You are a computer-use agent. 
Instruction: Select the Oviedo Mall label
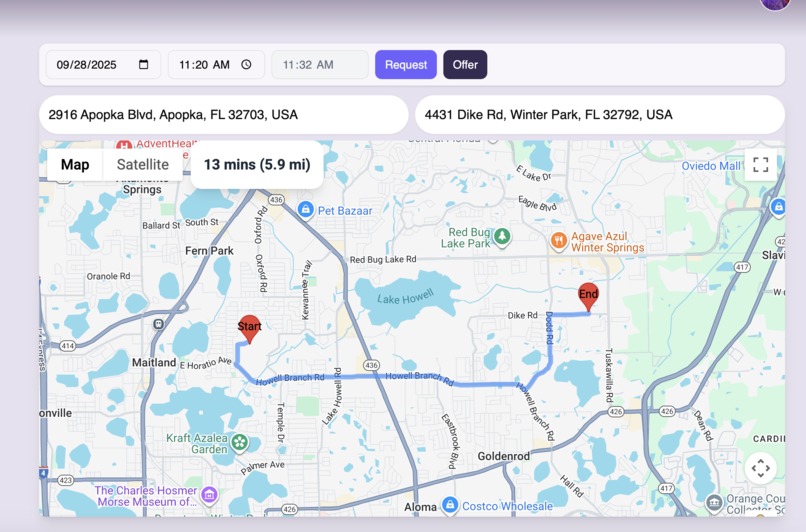point(711,166)
